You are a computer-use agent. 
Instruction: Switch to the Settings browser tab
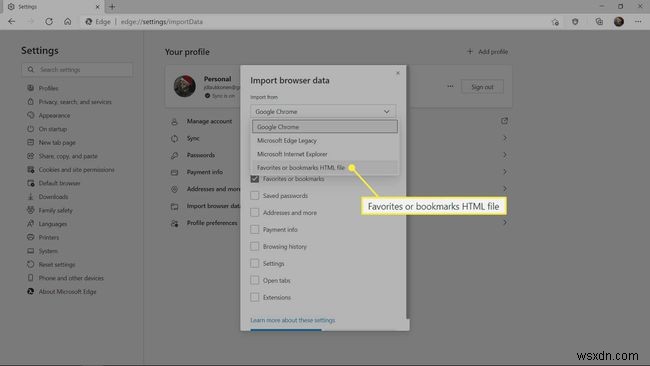(53, 7)
